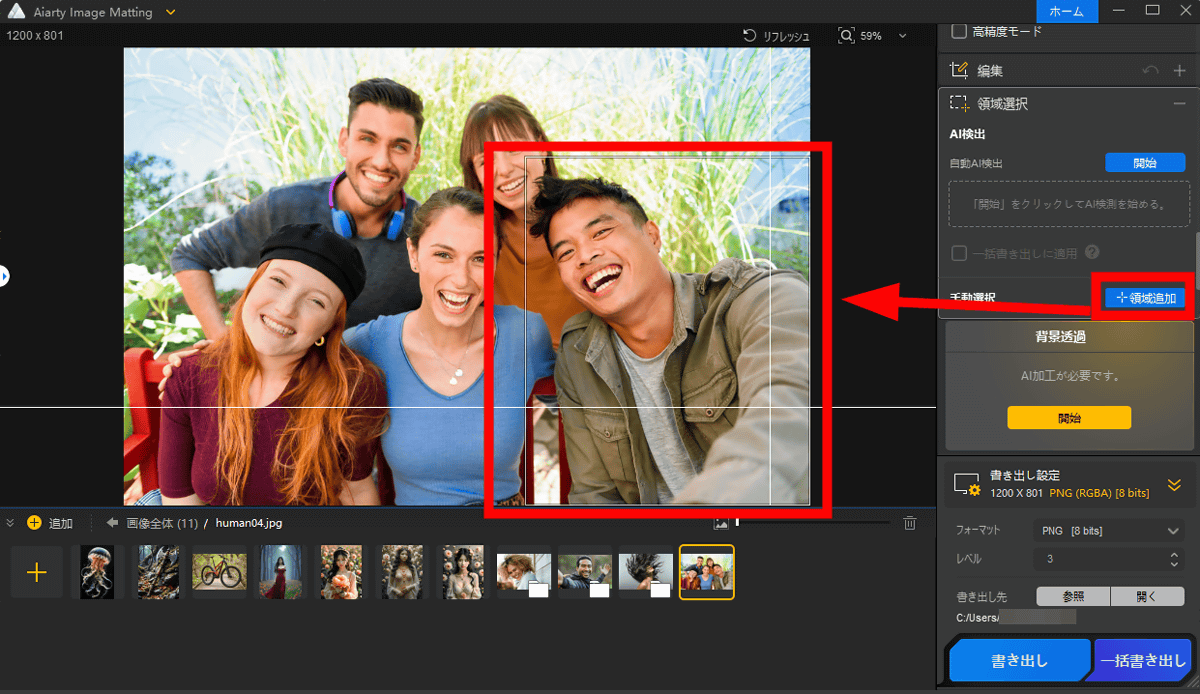This screenshot has height=694, width=1200.
Task: Expand 書き出し設定 with double chevron
Action: click(1174, 484)
